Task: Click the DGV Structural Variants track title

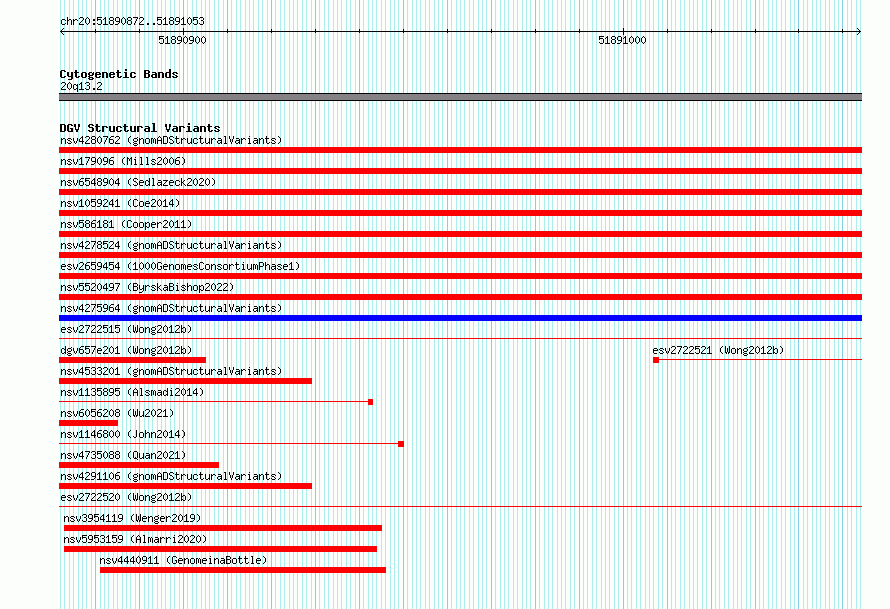Action: (x=140, y=128)
